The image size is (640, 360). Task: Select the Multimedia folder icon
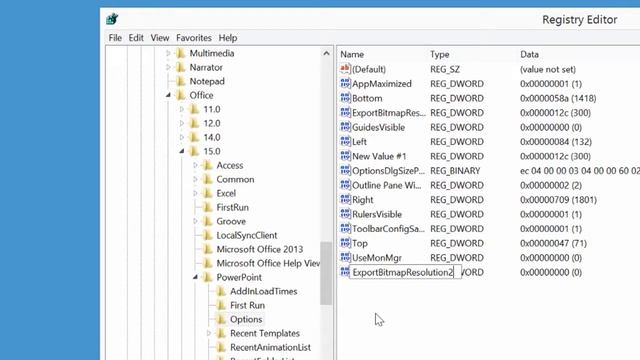coord(180,53)
